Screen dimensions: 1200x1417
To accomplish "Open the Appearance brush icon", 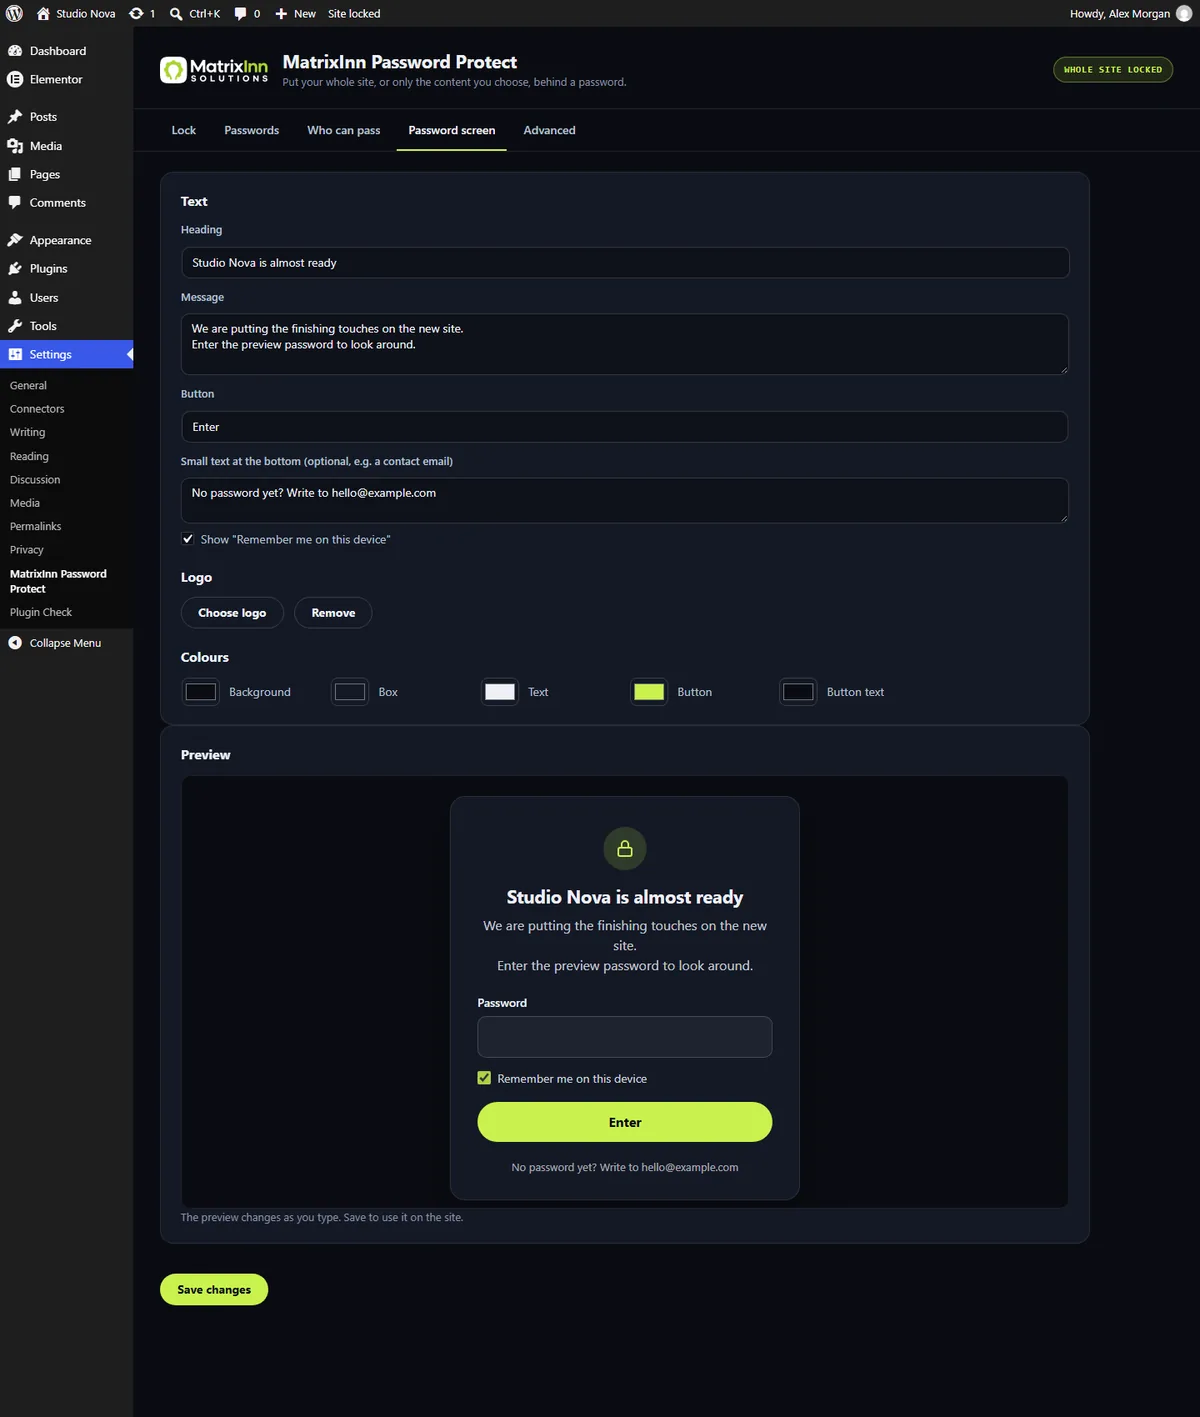I will [15, 240].
